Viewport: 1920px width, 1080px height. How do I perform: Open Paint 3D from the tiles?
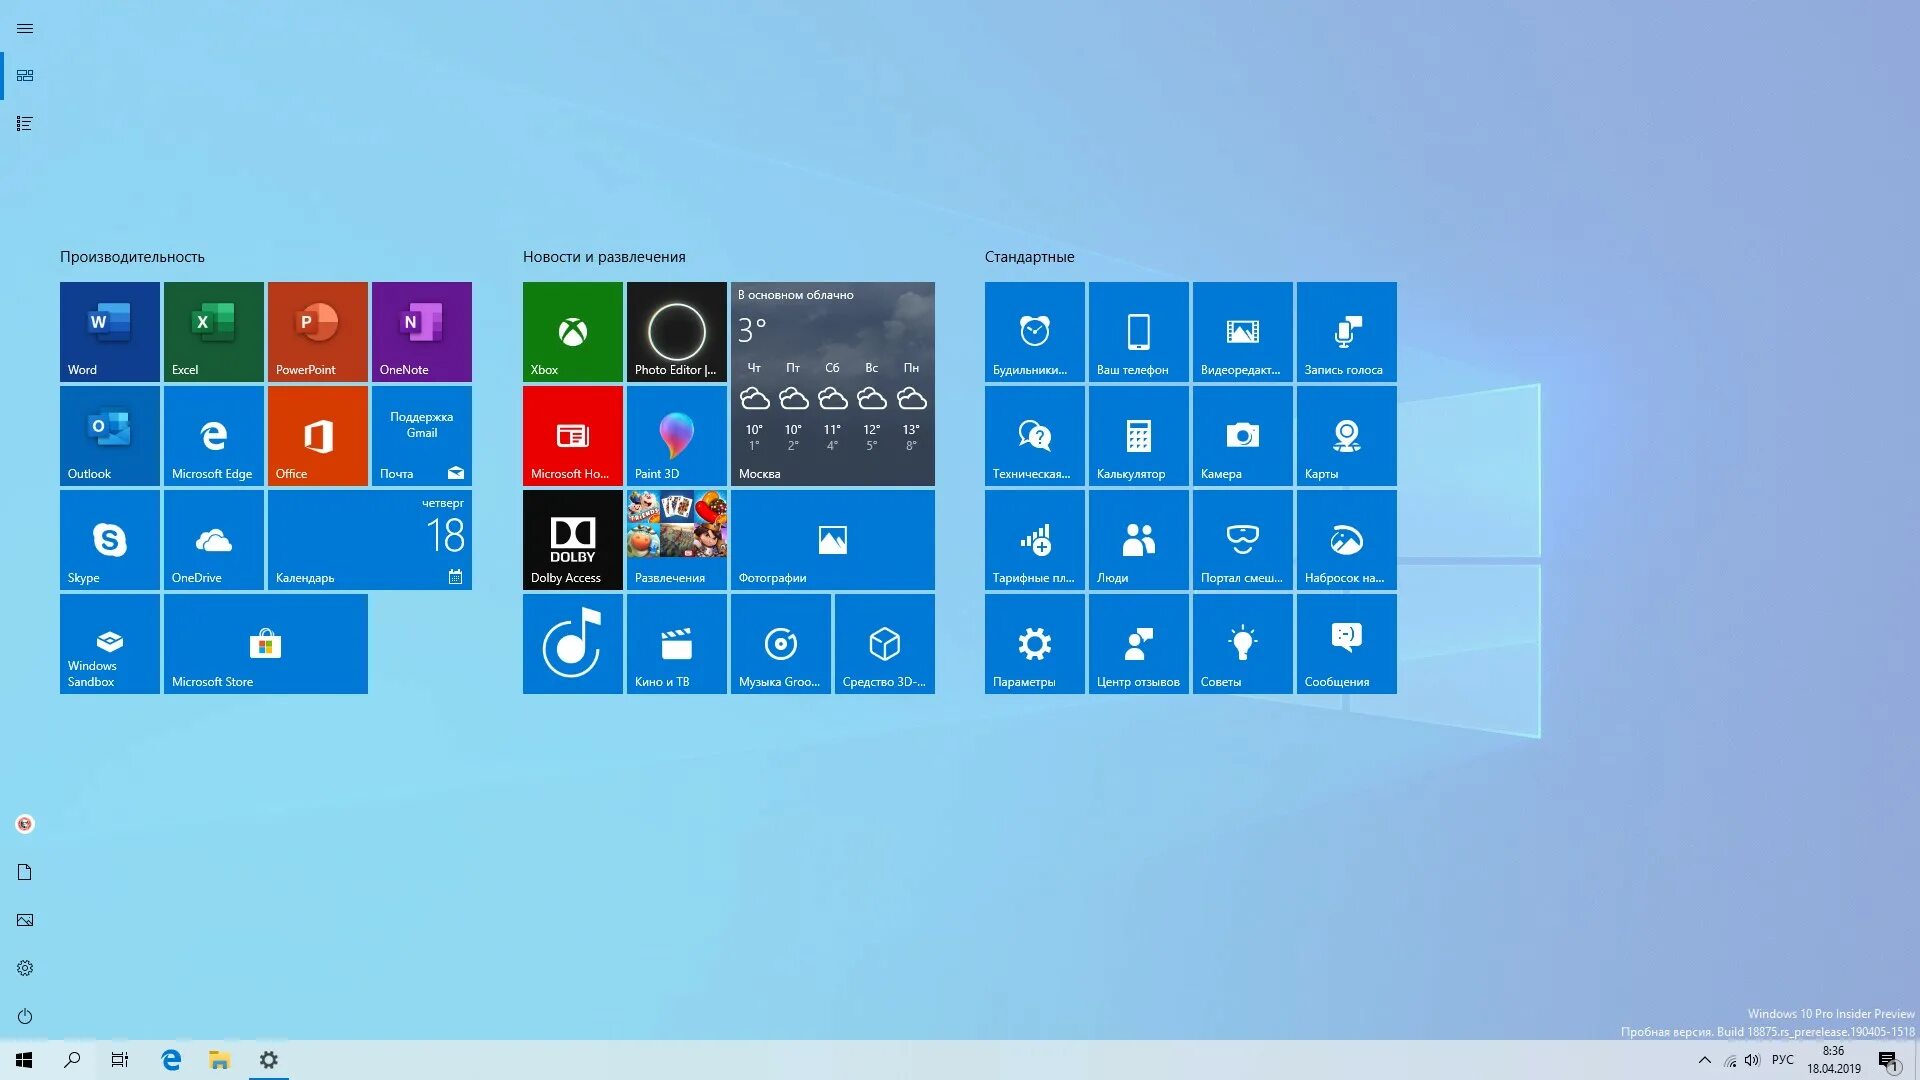point(676,435)
